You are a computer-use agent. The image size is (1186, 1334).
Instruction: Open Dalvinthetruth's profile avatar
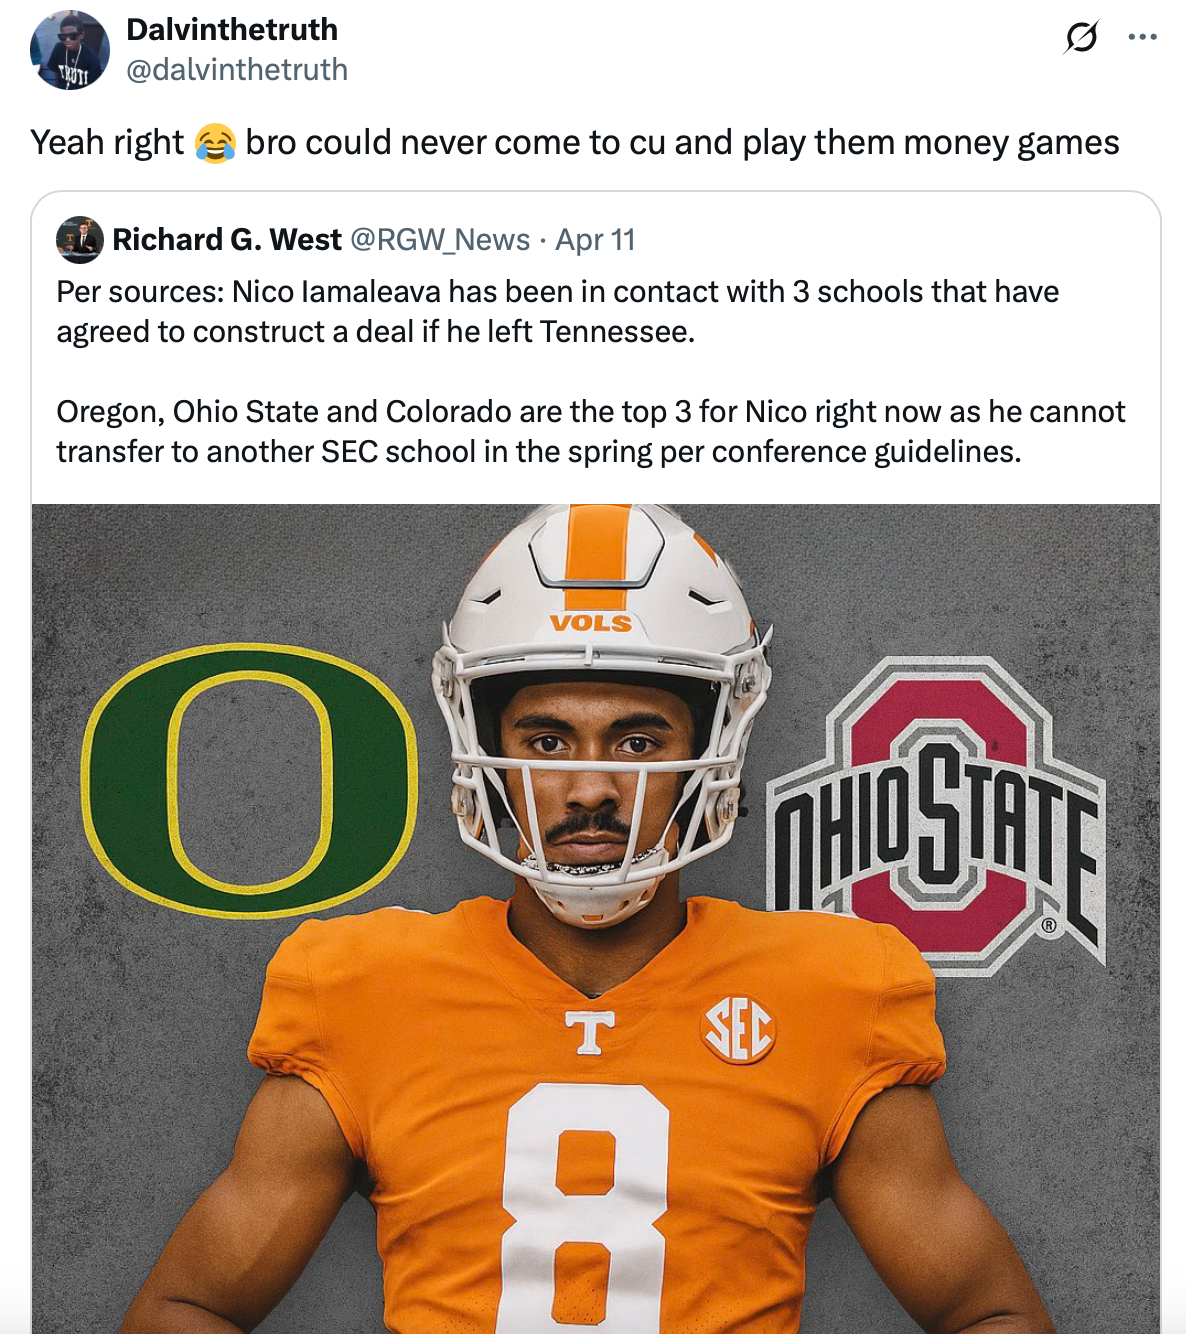tap(70, 50)
